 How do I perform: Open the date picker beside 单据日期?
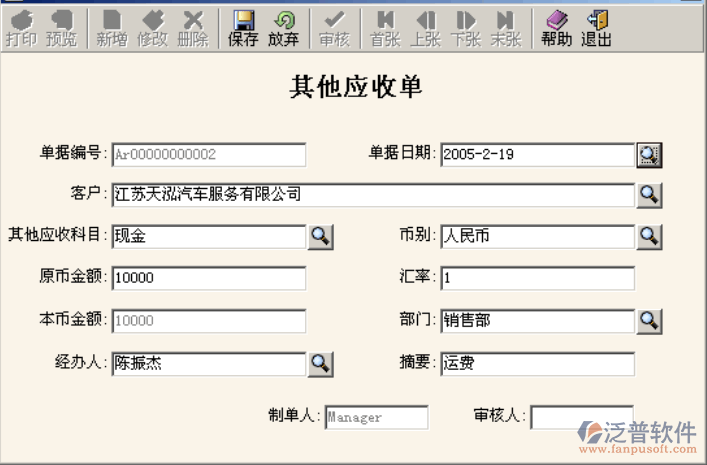650,154
